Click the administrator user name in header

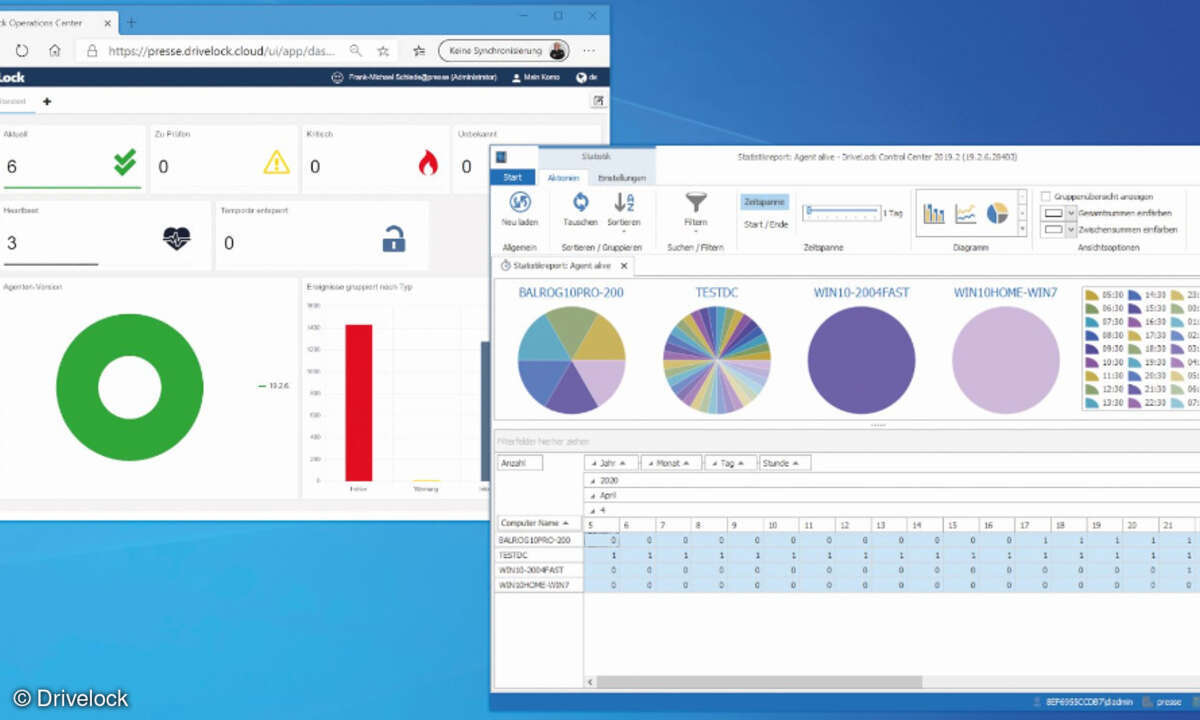coord(421,77)
